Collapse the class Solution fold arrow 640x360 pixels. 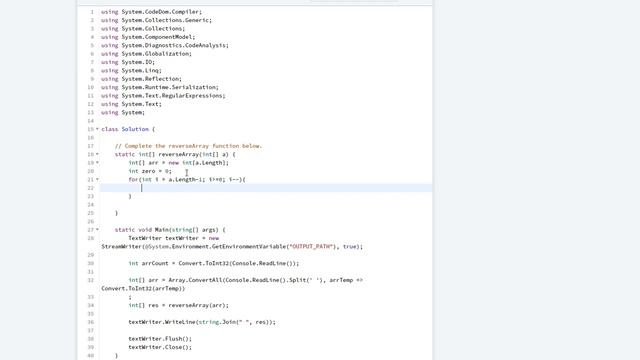(x=97, y=129)
